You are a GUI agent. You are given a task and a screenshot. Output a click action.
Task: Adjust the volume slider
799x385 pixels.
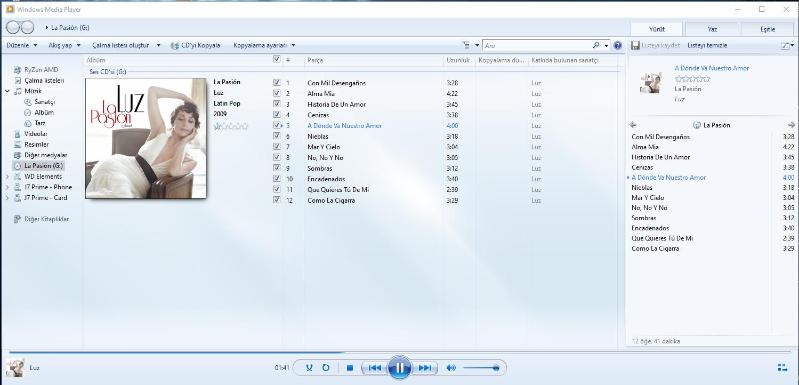pos(481,368)
